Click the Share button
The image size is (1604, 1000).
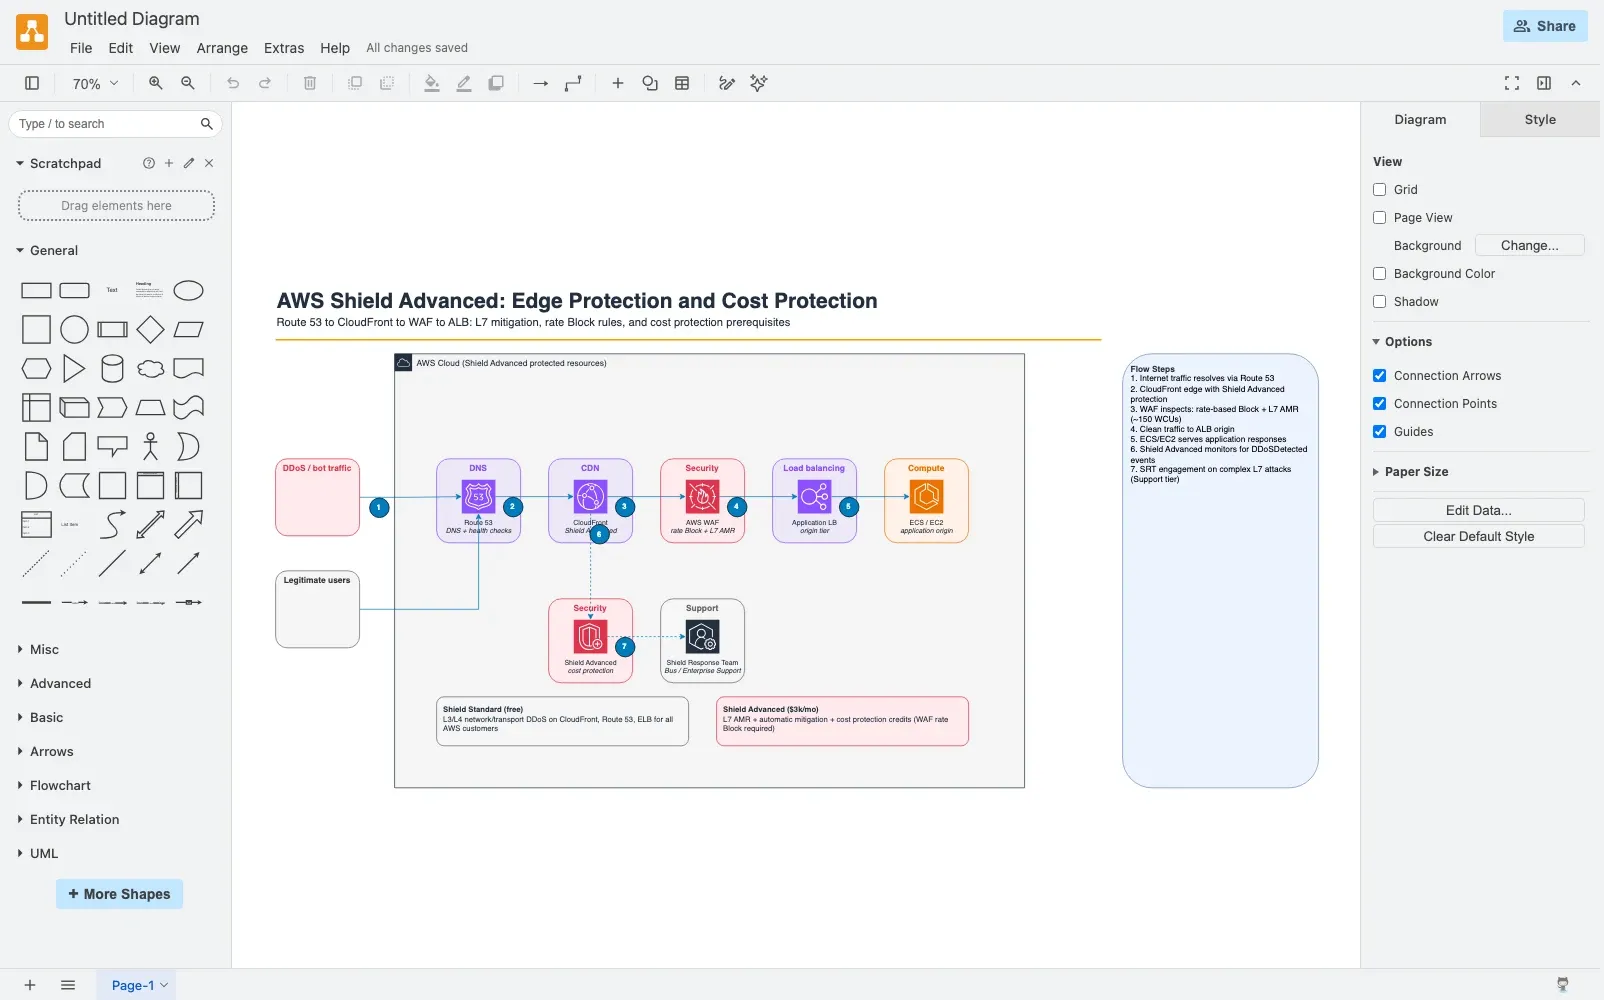click(1545, 26)
